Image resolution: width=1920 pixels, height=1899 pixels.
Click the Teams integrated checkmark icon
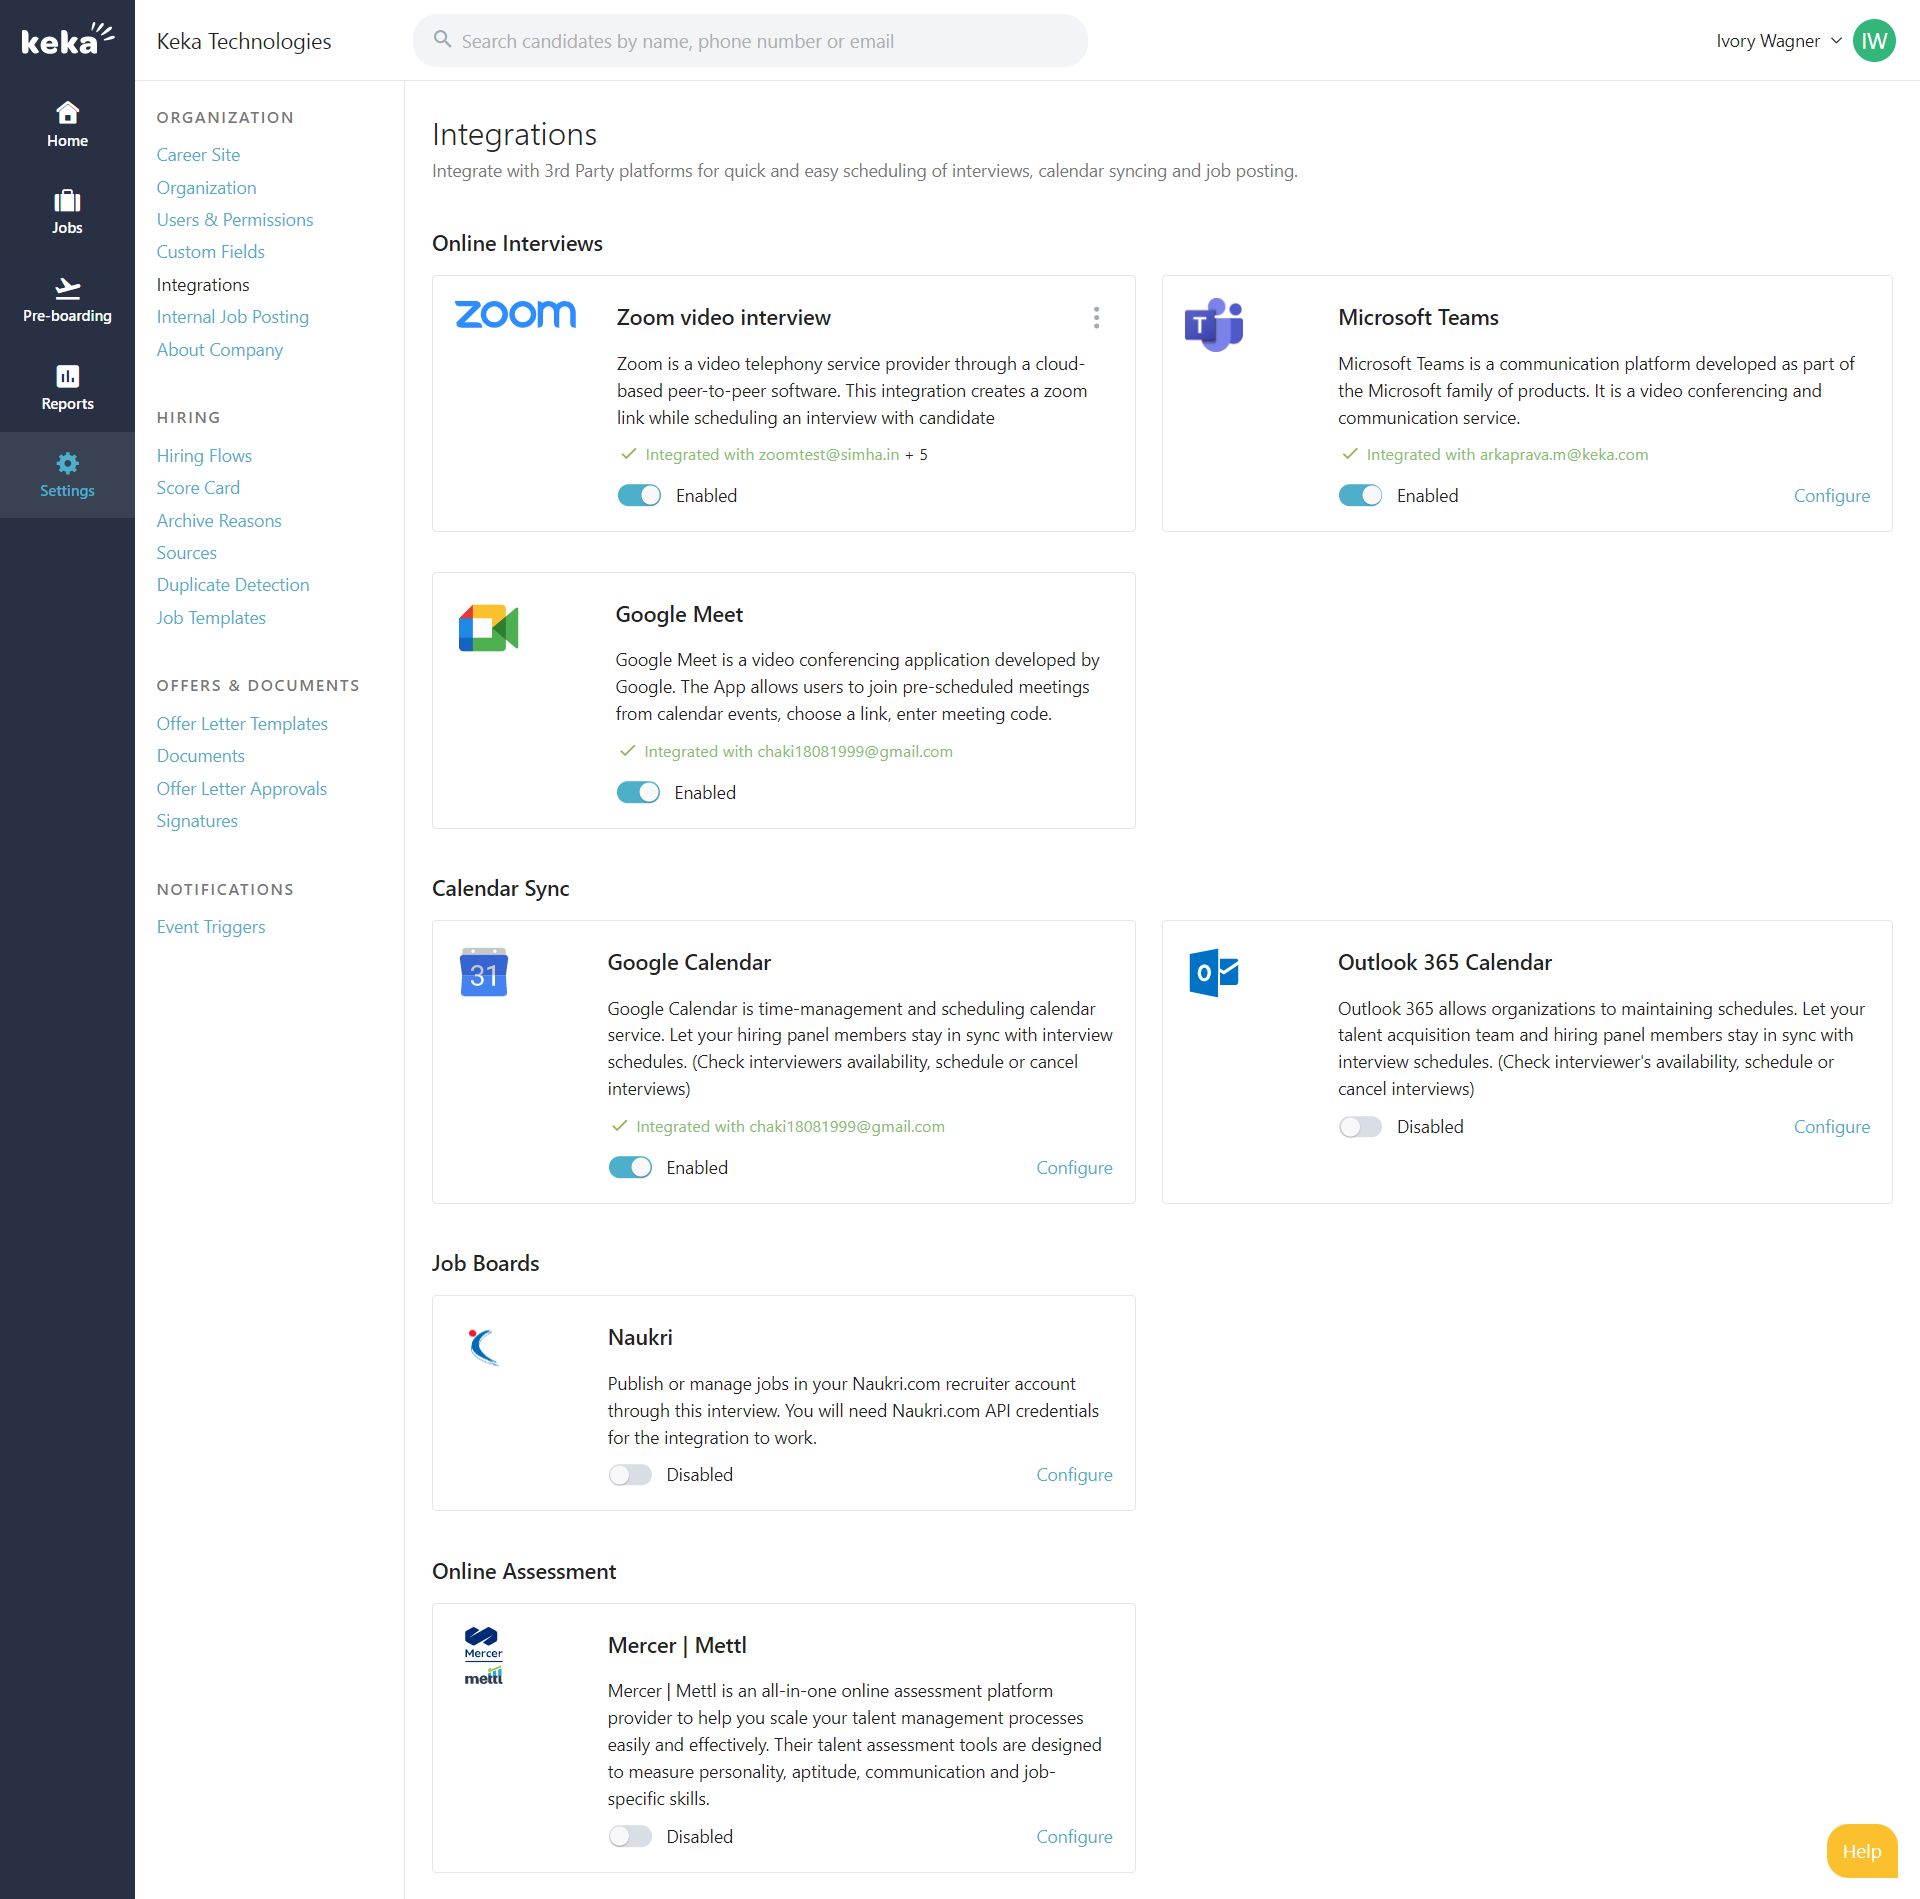(x=1349, y=454)
